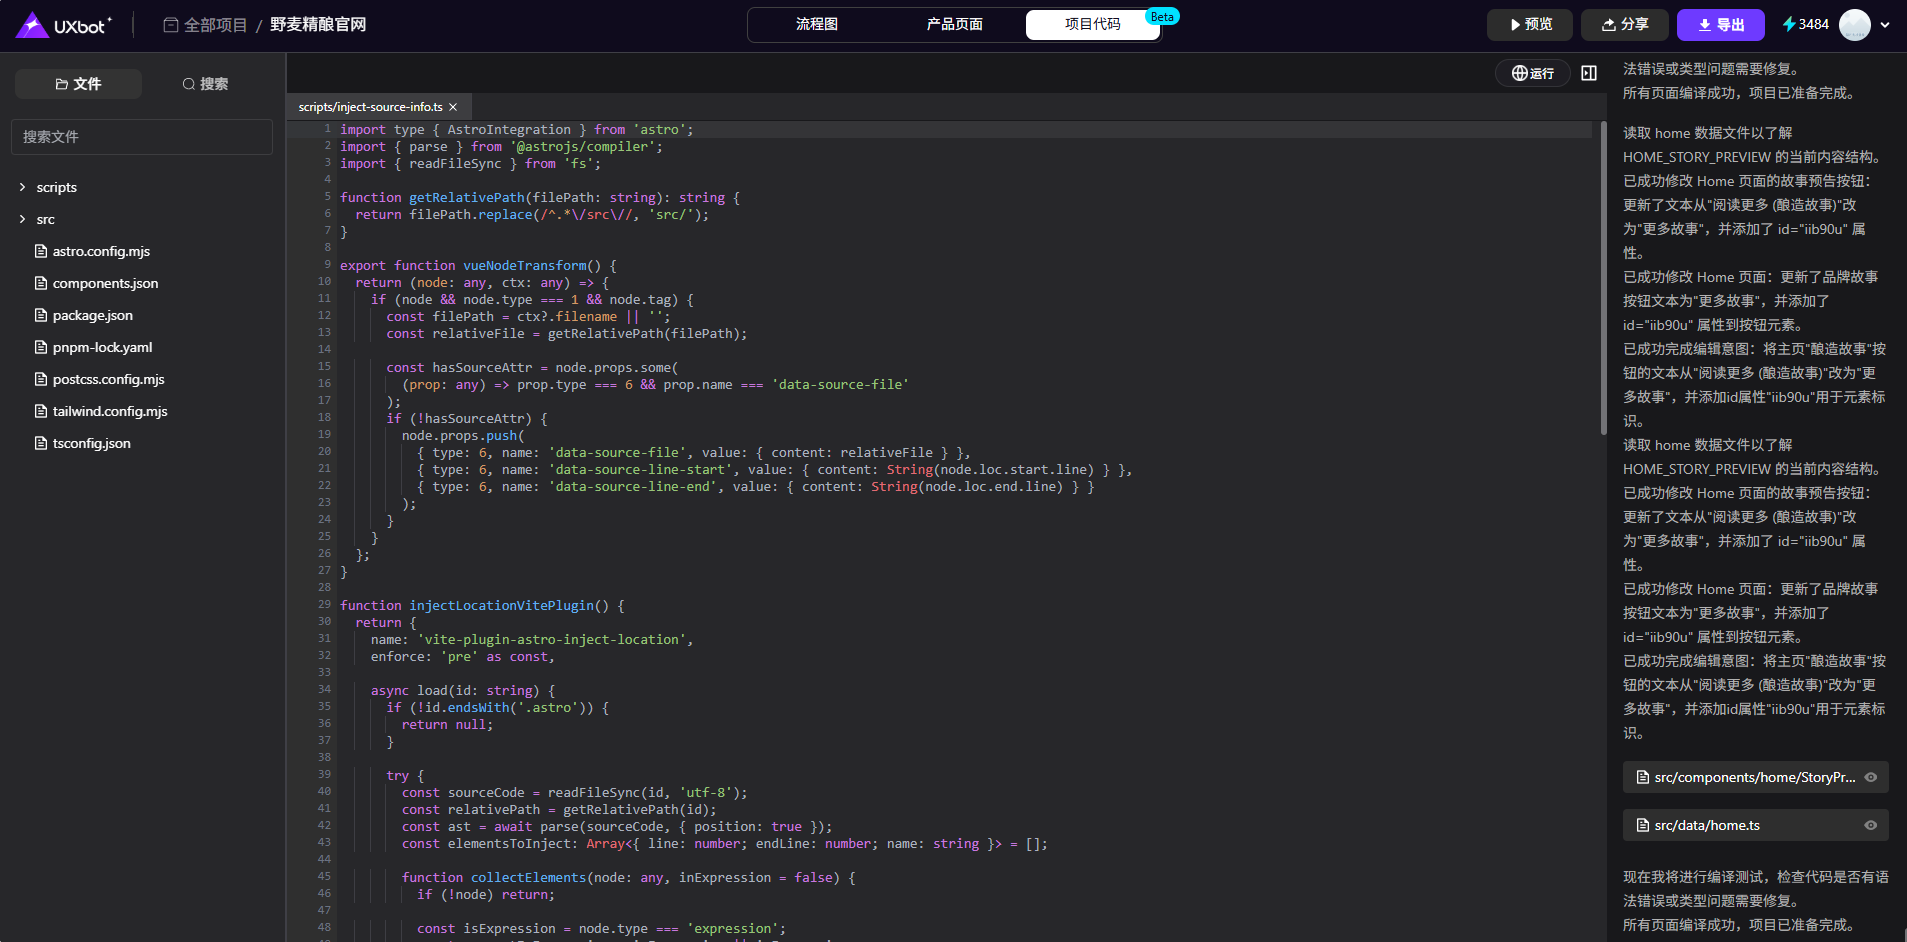This screenshot has height=942, width=1907.
Task: Open the tailwind.config.mjs file
Action: click(110, 411)
